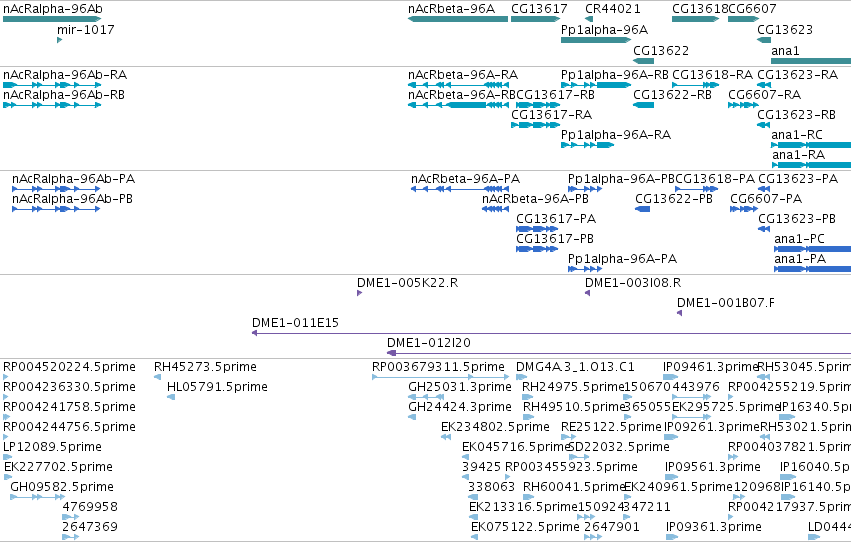
Task: Select the CG13617-PB protein
Action: [x=537, y=249]
